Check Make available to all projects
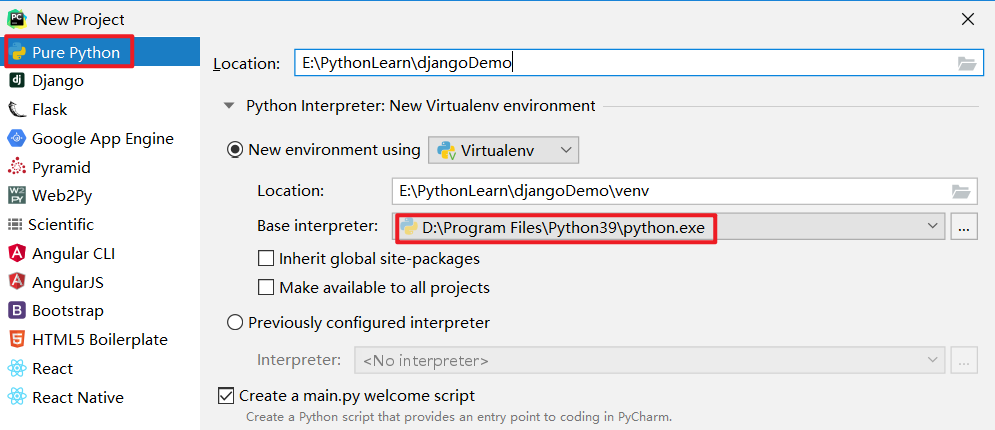 pos(266,287)
